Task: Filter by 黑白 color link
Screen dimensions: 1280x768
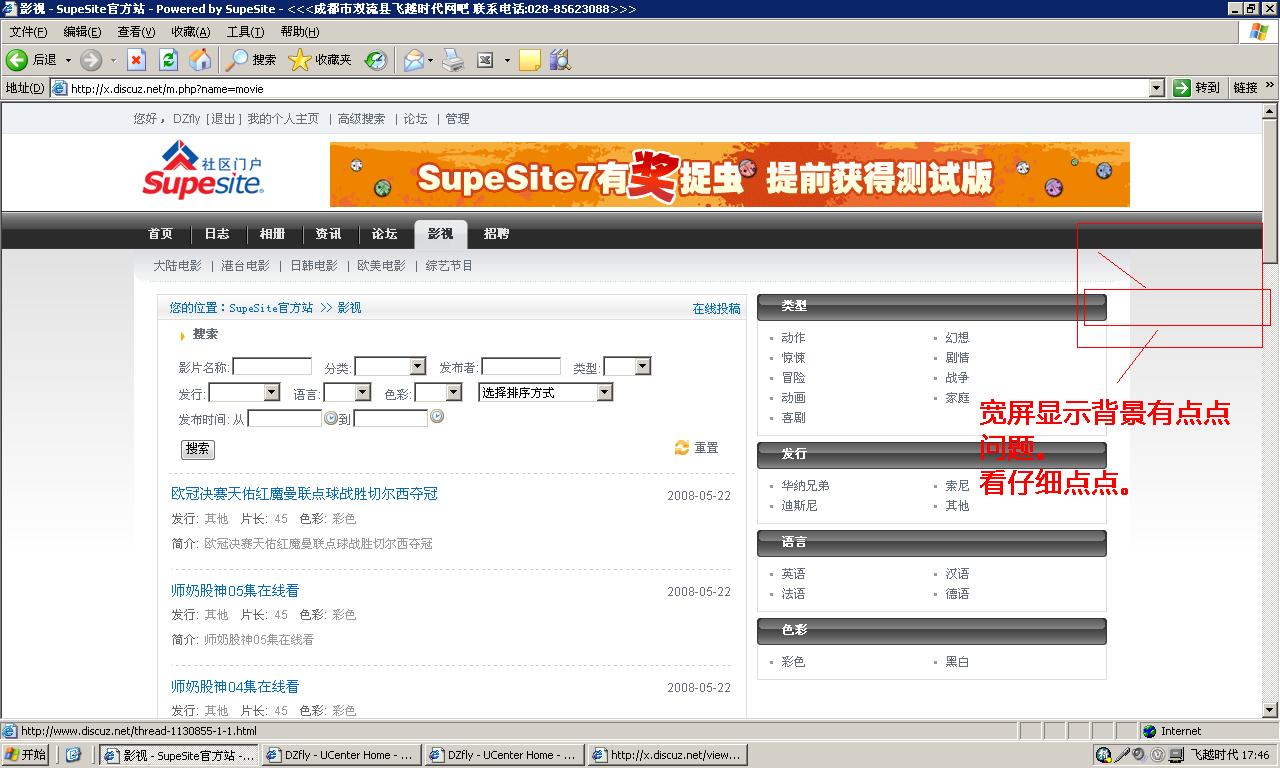Action: pyautogui.click(x=957, y=662)
